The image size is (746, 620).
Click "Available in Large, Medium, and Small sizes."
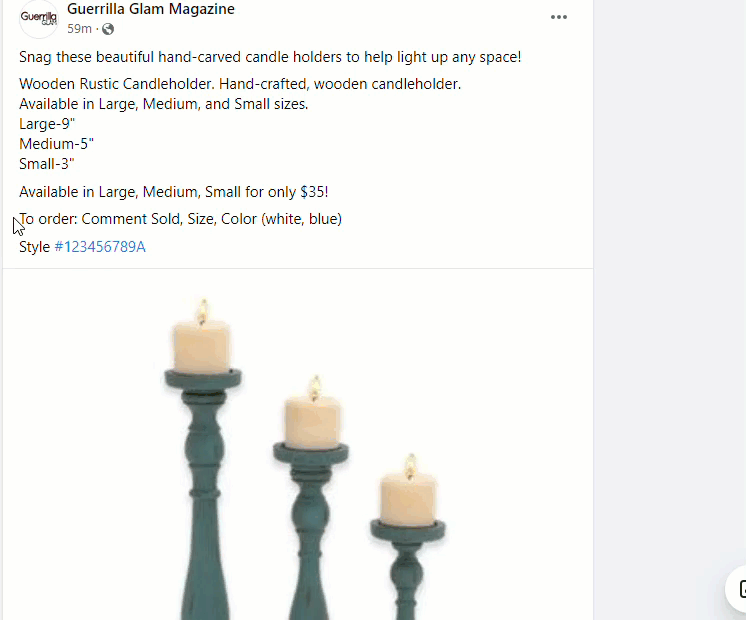tap(164, 104)
